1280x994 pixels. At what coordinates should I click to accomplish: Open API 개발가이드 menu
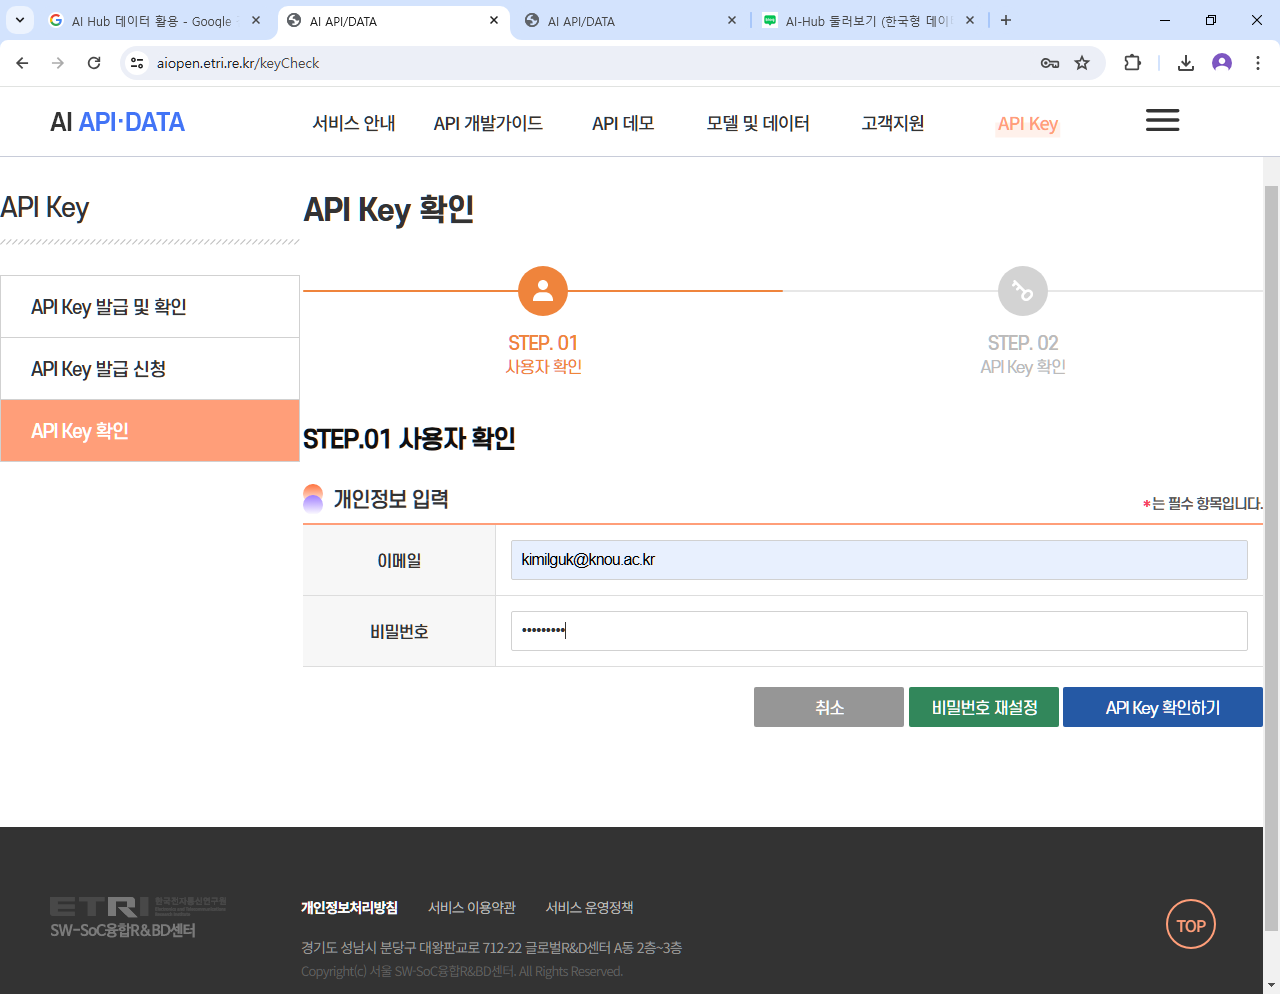pyautogui.click(x=488, y=123)
